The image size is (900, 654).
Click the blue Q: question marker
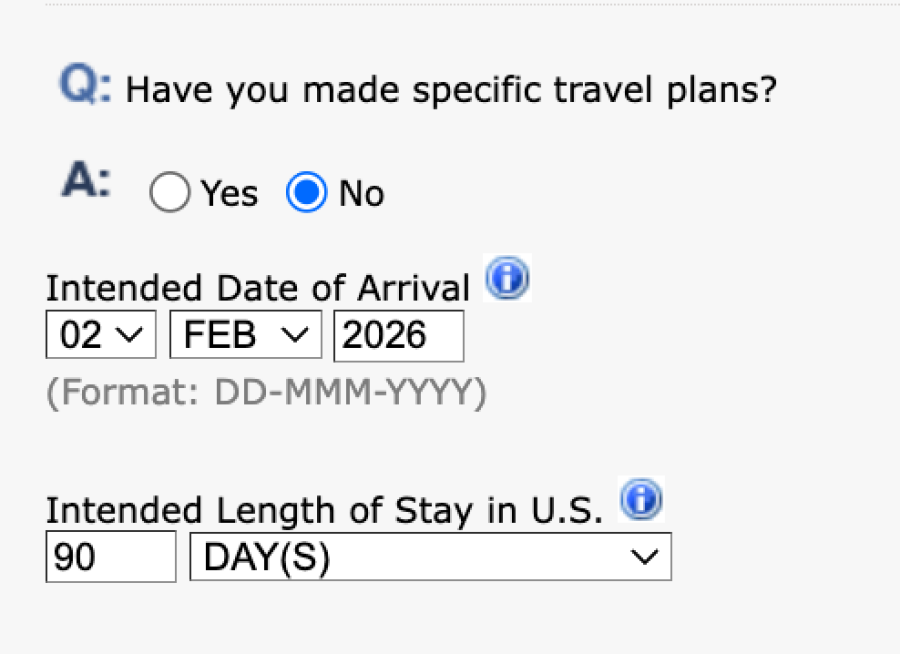click(x=85, y=87)
